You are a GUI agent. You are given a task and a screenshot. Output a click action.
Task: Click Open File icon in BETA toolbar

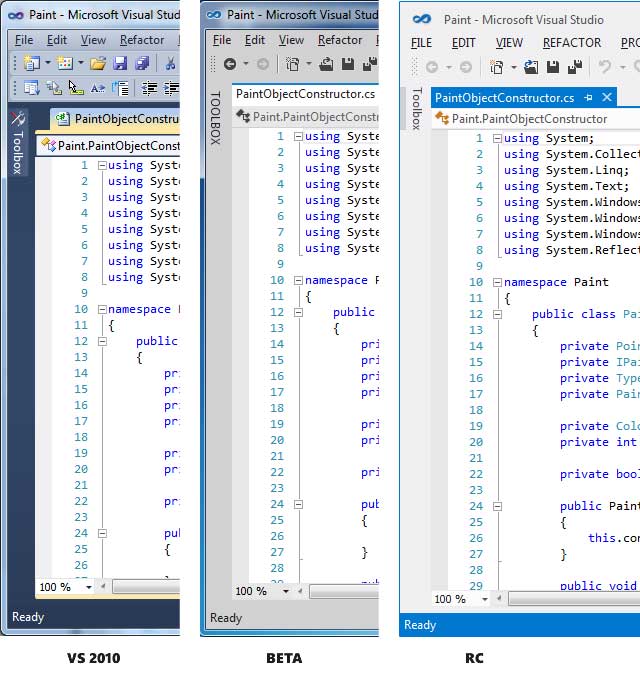pos(326,65)
